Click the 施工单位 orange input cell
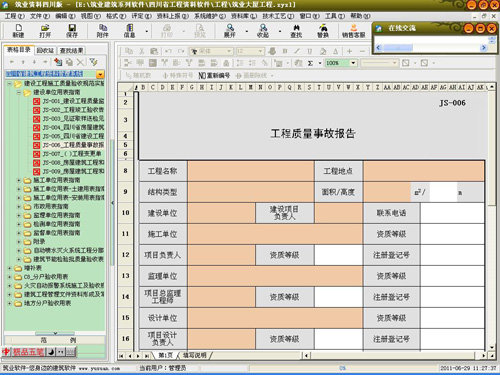This screenshot has width=500, height=375. click(x=276, y=234)
